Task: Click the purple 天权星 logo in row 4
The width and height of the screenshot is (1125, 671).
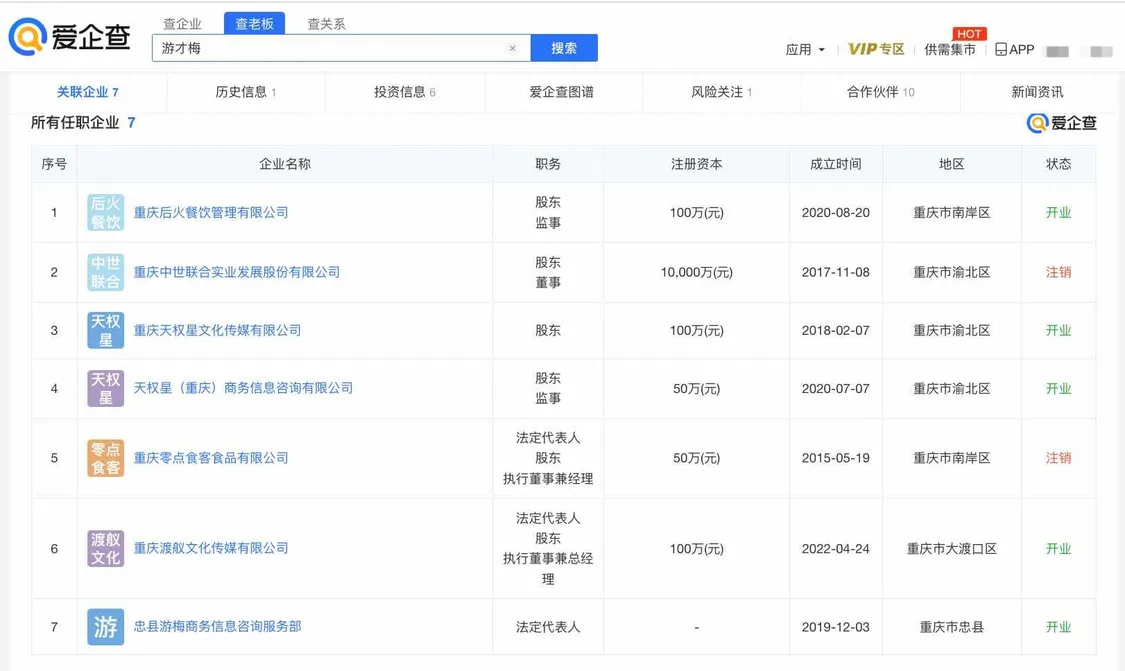Action: [105, 388]
